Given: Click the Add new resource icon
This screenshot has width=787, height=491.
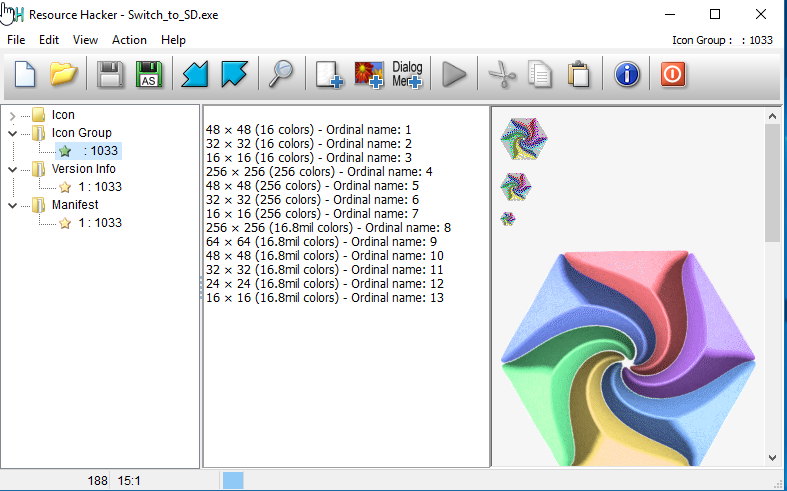Looking at the screenshot, I should click(x=329, y=74).
